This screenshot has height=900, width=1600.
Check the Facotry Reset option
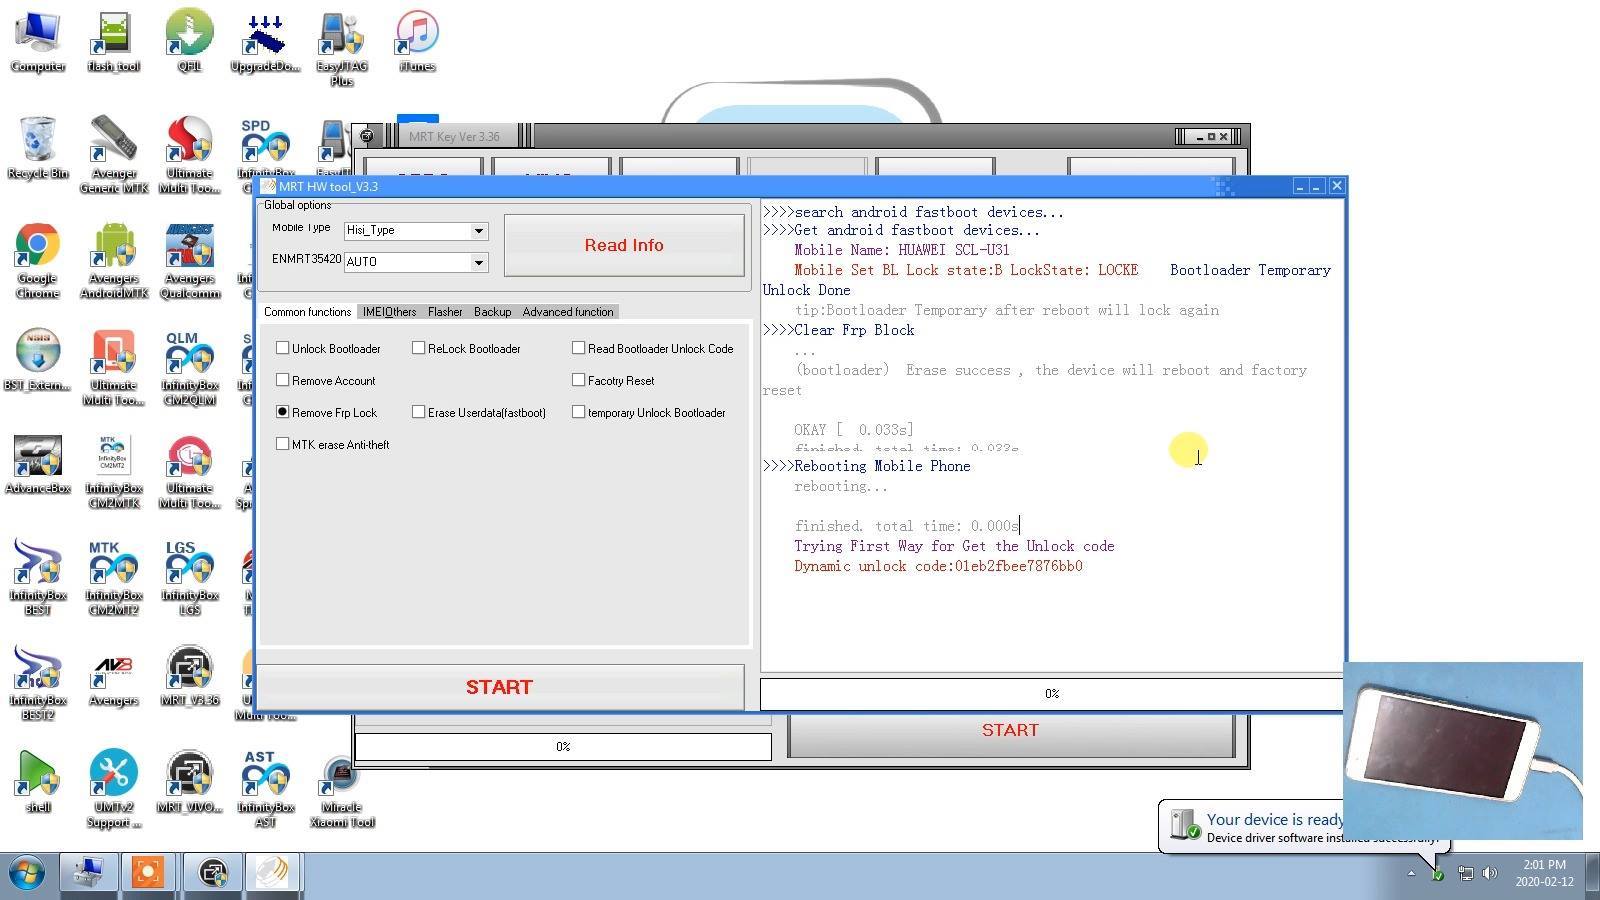pos(579,380)
